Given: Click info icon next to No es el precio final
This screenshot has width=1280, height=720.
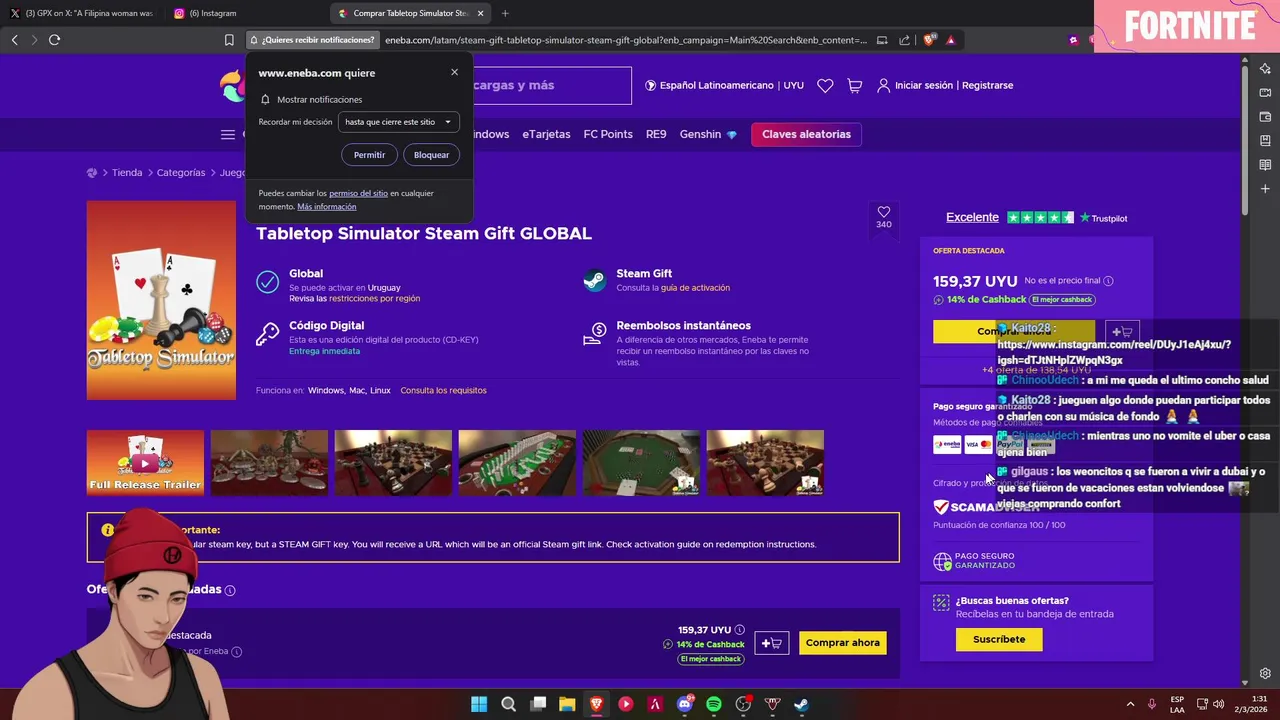Looking at the screenshot, I should tap(1108, 281).
